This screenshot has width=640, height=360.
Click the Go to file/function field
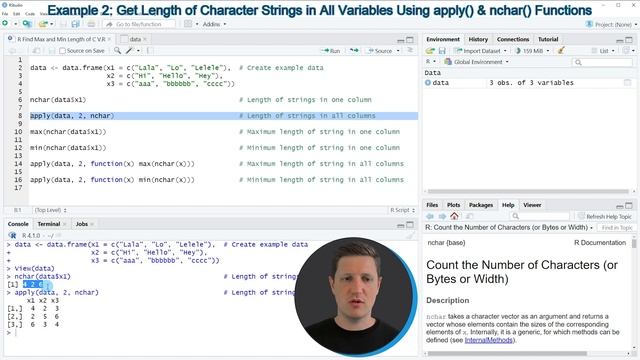click(x=139, y=24)
